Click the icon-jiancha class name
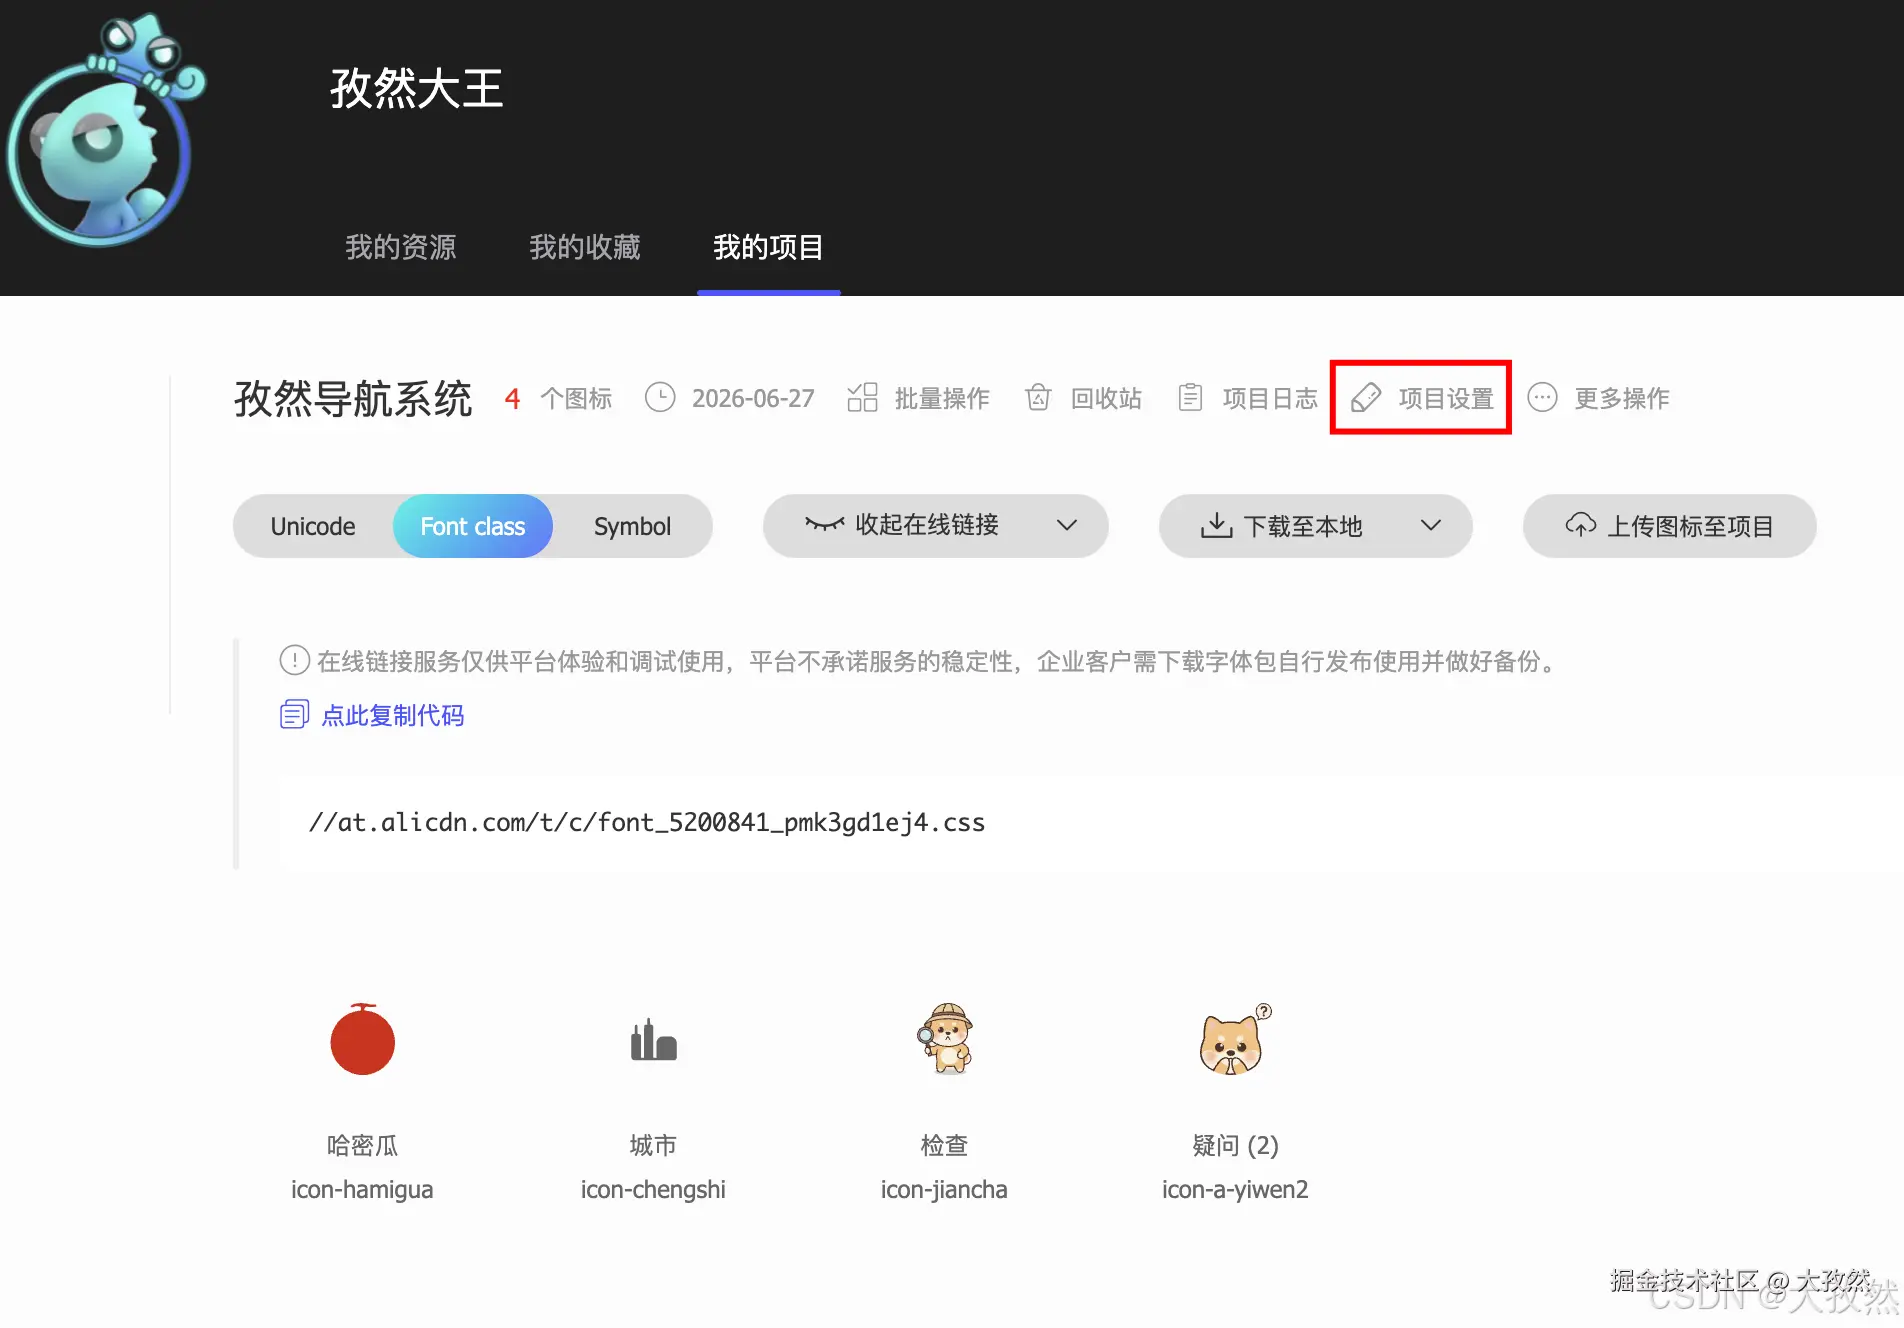The height and width of the screenshot is (1328, 1904). click(944, 1190)
